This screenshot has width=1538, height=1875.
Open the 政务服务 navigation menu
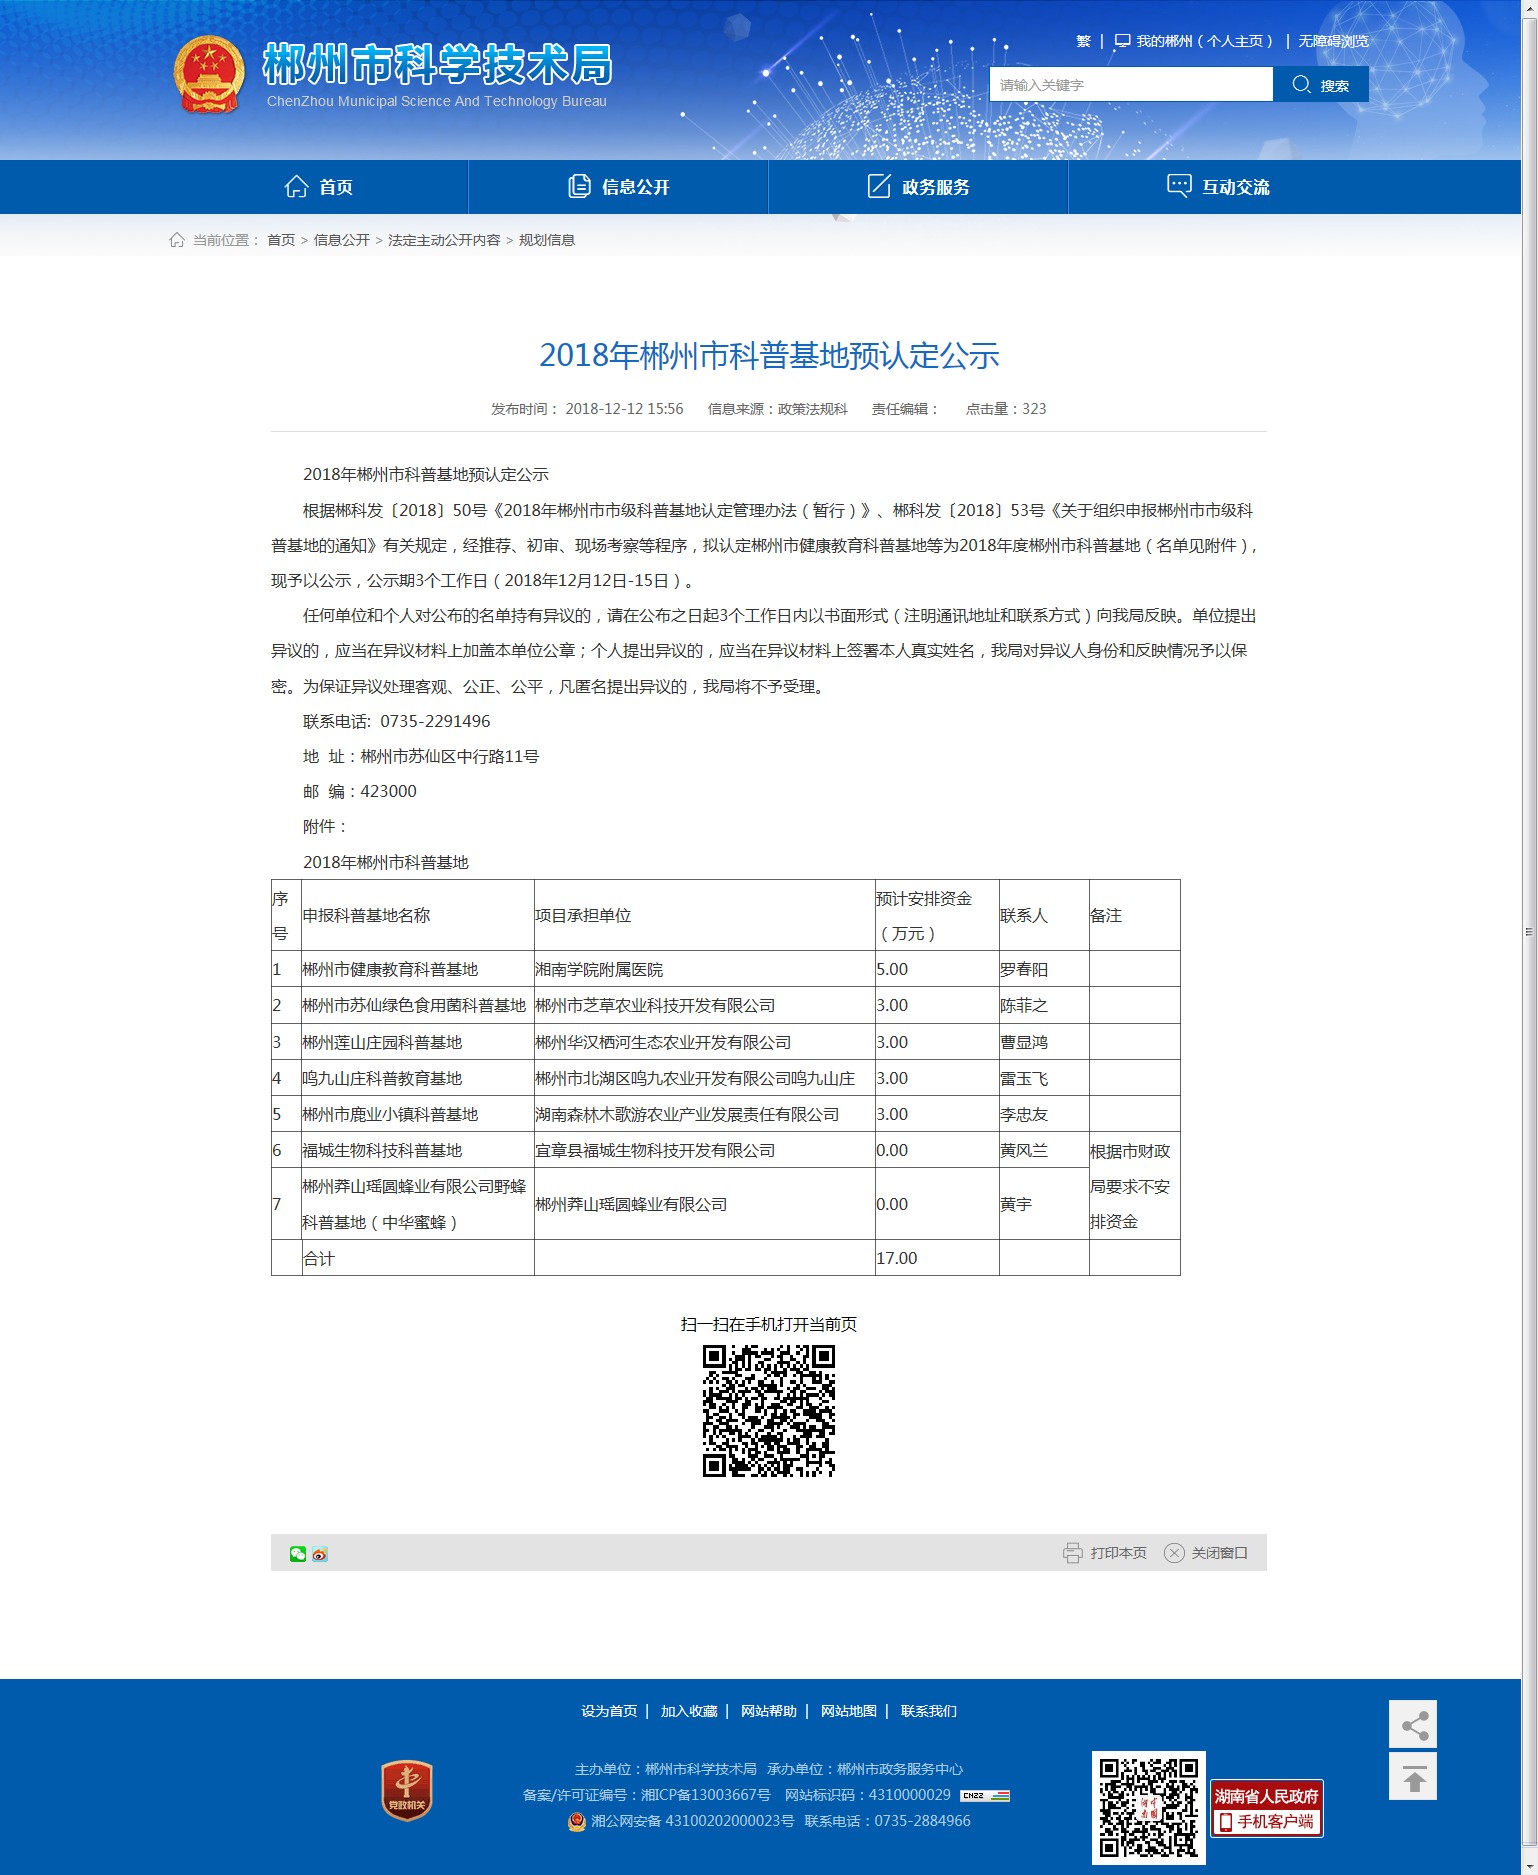pyautogui.click(x=918, y=187)
